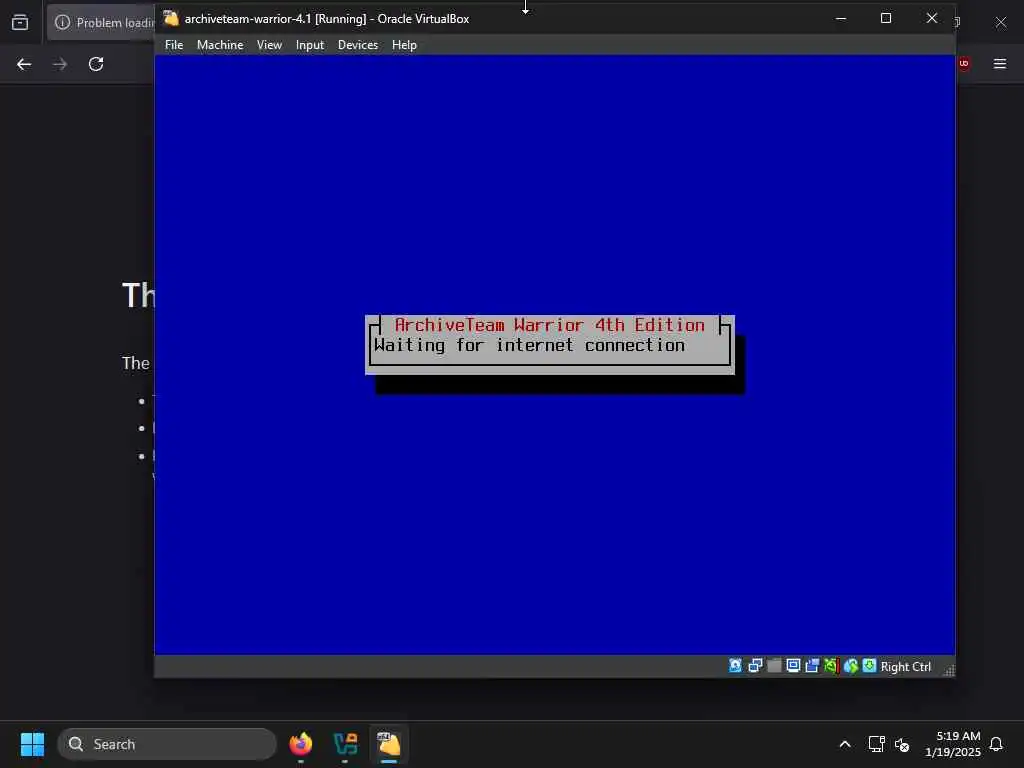Click the keyboard capture green-arrow icon
This screenshot has width=1024, height=768.
[x=869, y=665]
